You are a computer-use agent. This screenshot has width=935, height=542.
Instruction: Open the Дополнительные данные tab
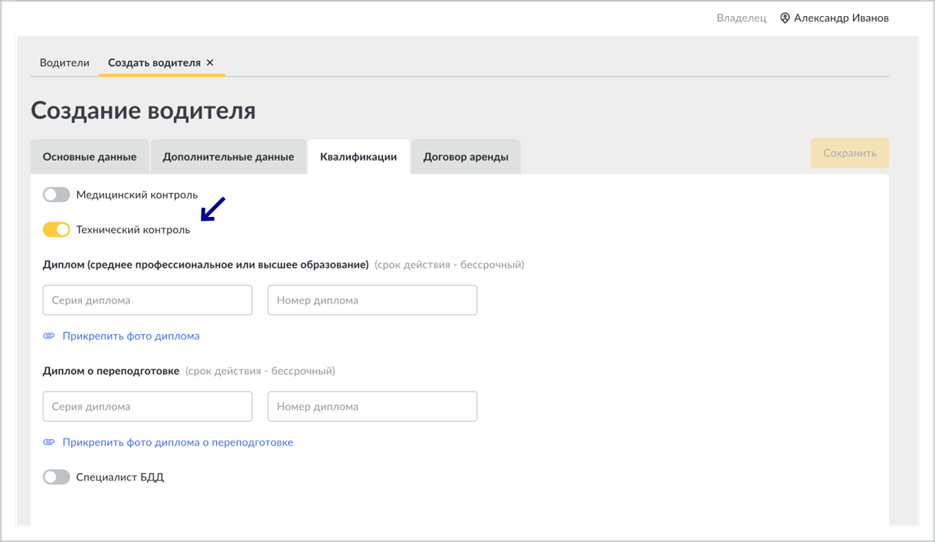(228, 157)
